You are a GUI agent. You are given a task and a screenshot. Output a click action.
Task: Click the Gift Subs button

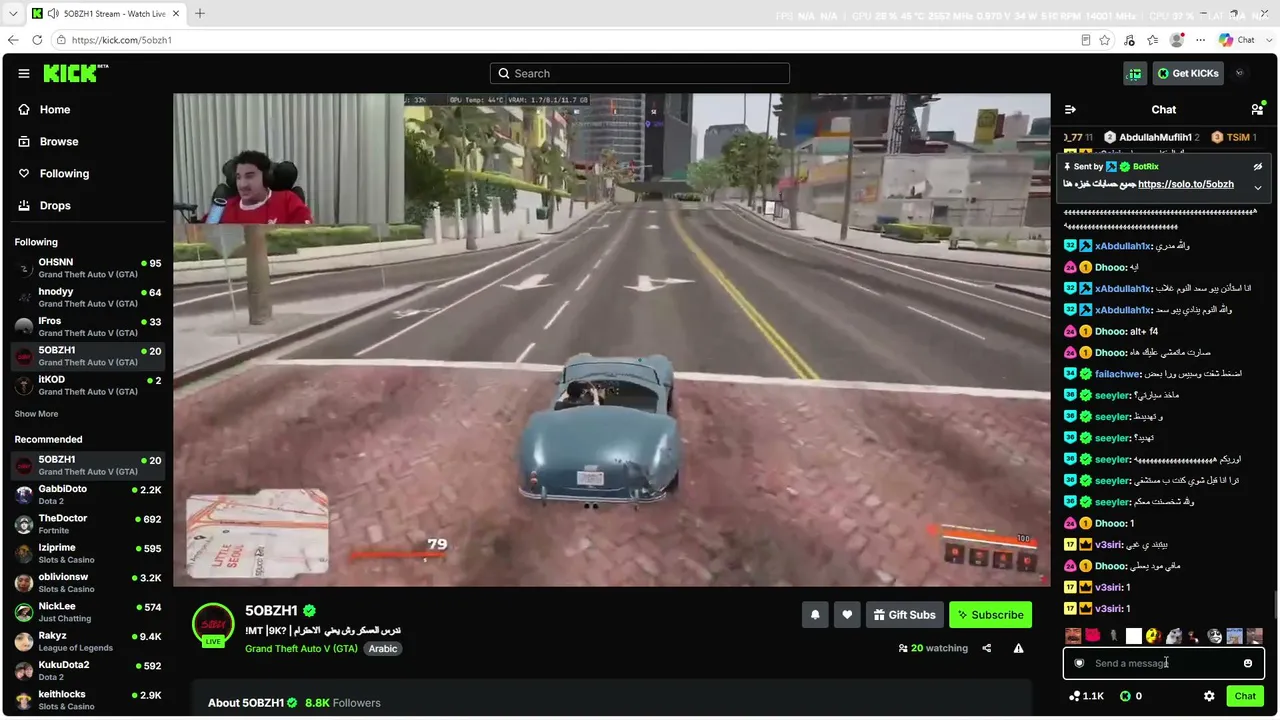pos(904,615)
